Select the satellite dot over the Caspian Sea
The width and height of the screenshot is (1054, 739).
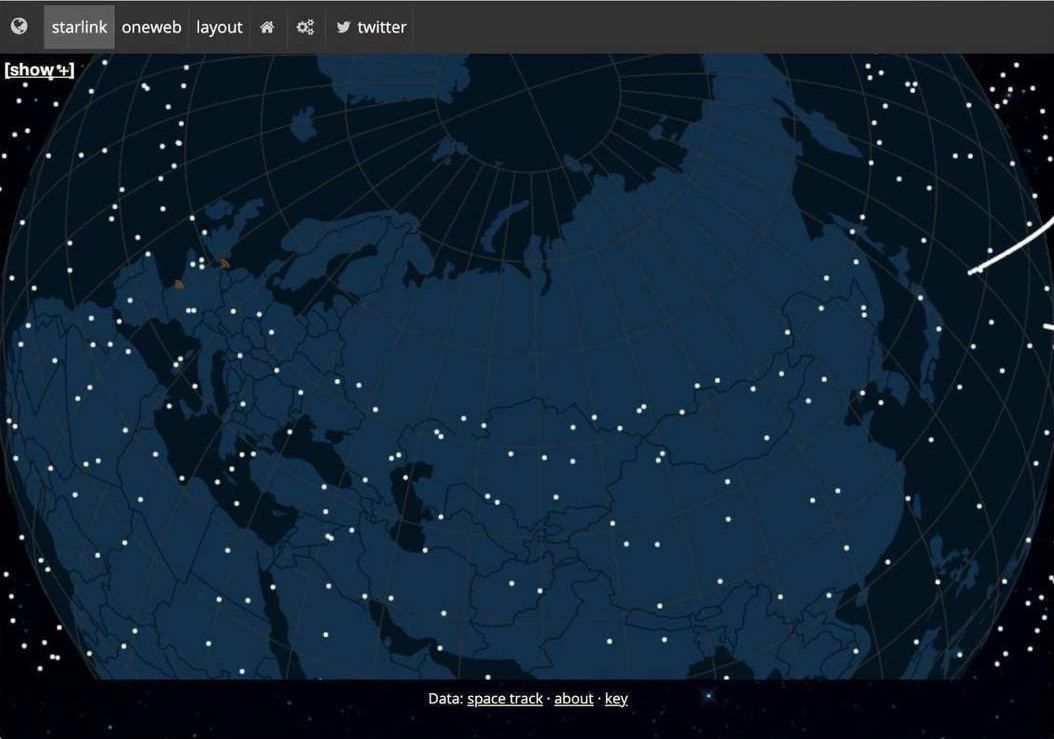(405, 478)
